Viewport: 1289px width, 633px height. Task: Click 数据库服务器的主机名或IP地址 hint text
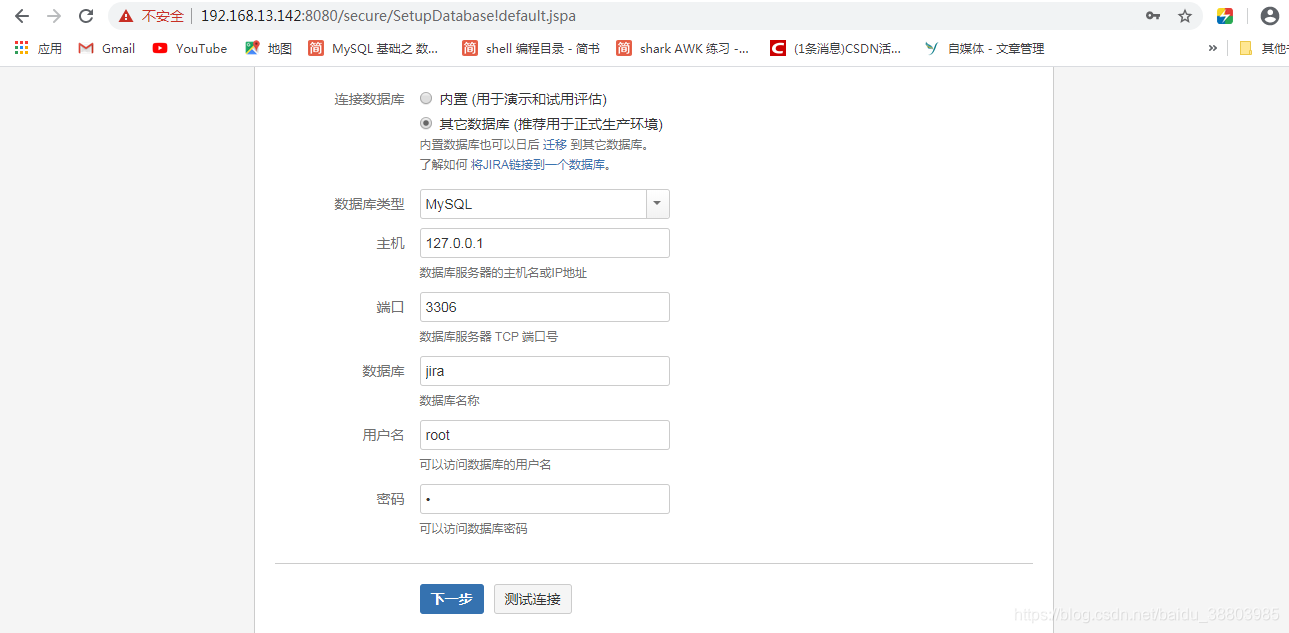(x=503, y=272)
